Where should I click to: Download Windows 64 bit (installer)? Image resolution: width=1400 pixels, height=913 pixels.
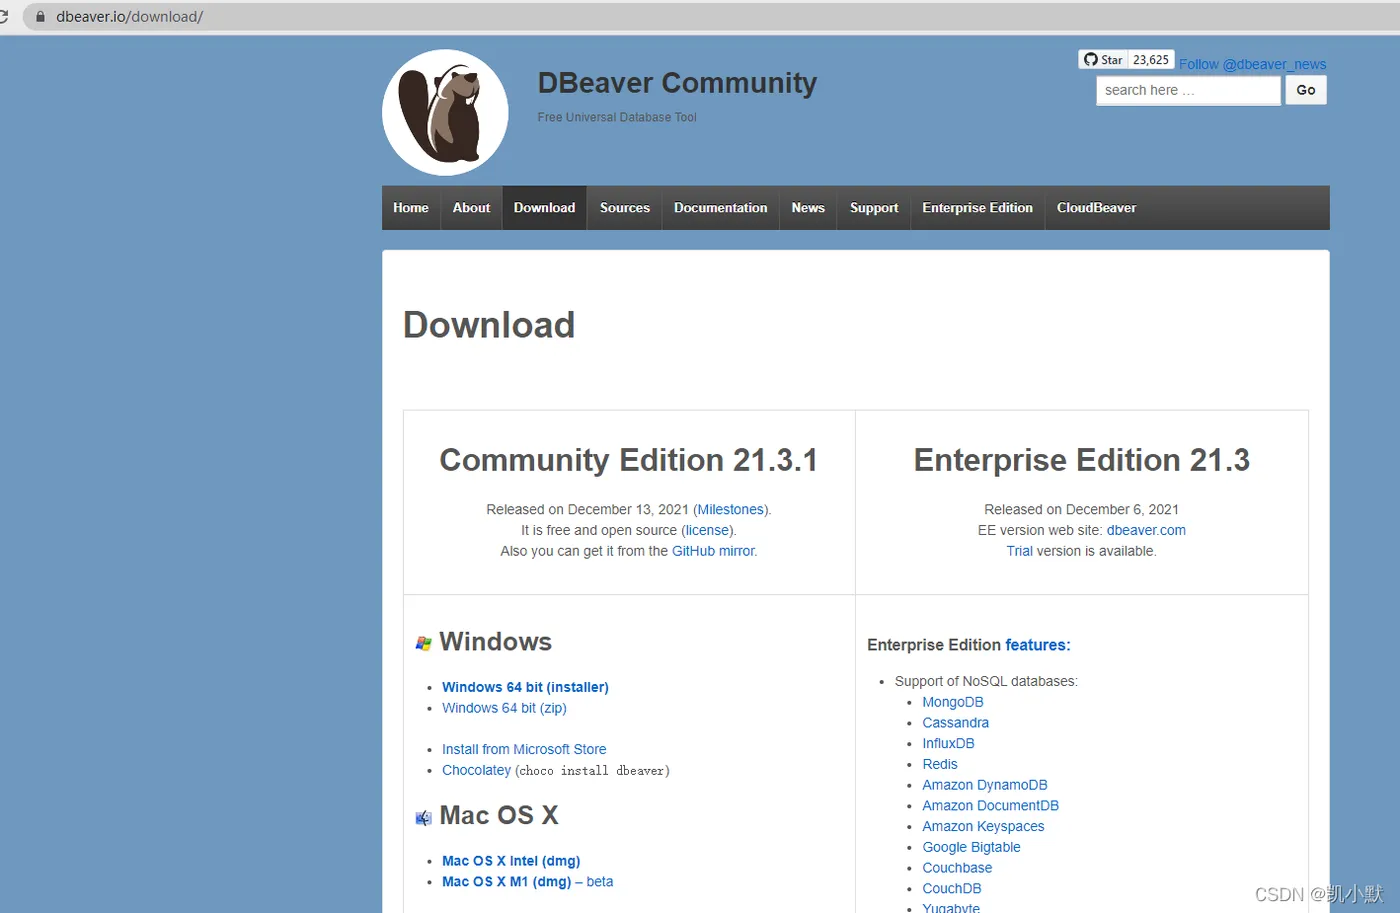(x=525, y=687)
